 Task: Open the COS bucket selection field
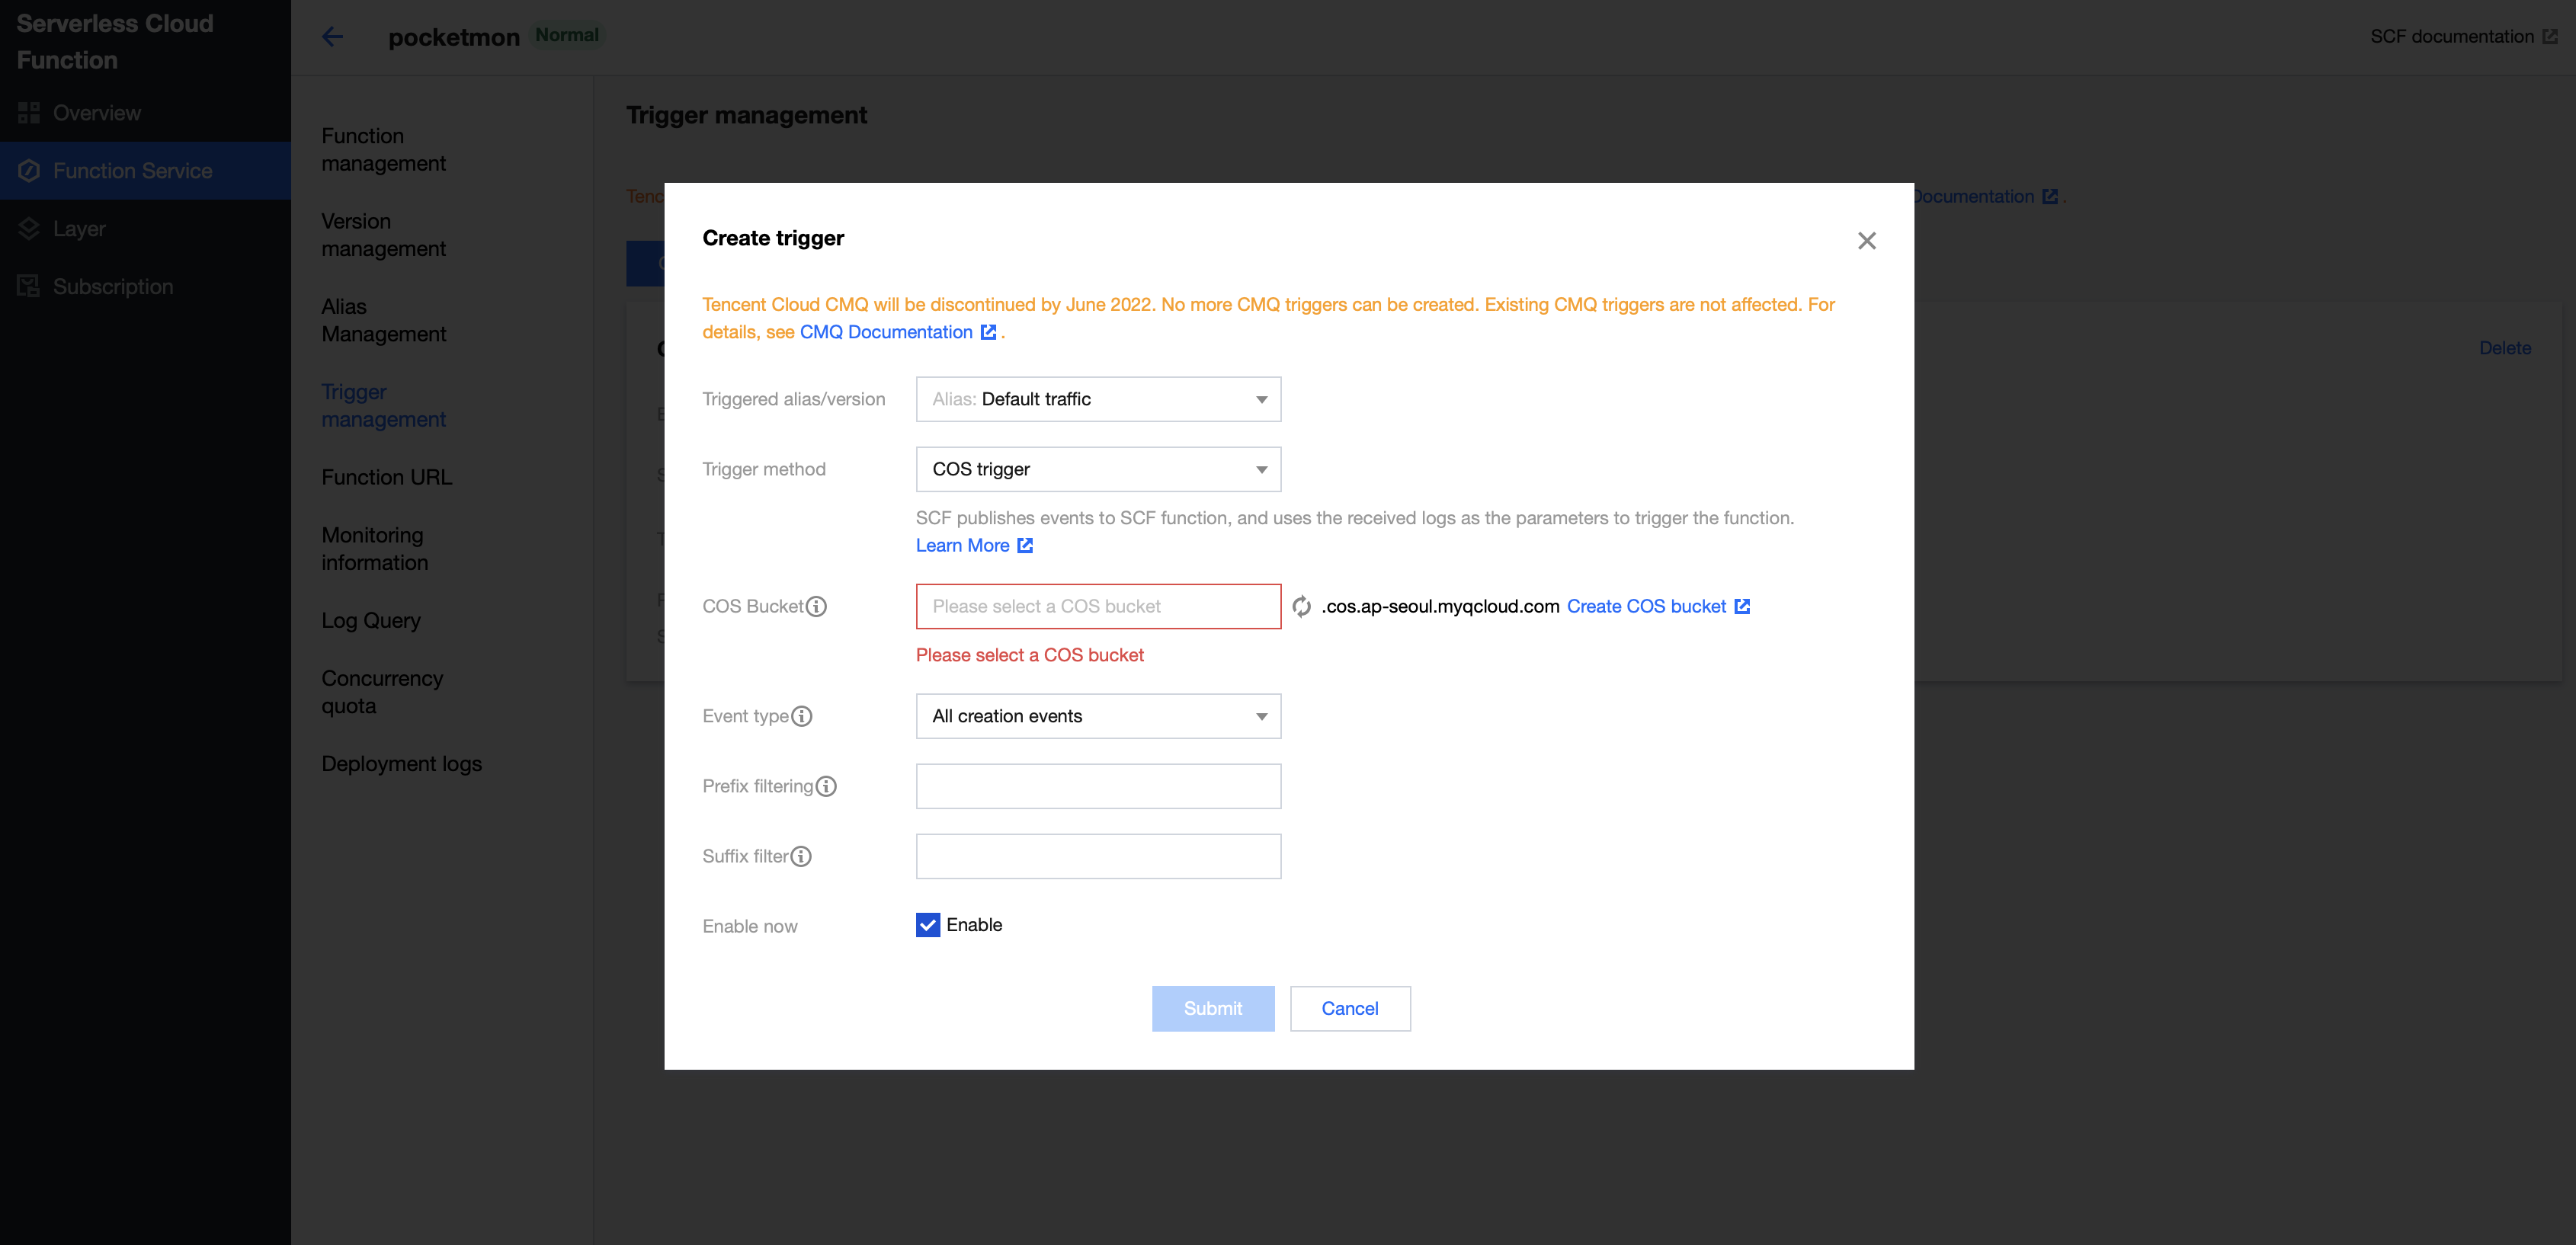[1098, 606]
